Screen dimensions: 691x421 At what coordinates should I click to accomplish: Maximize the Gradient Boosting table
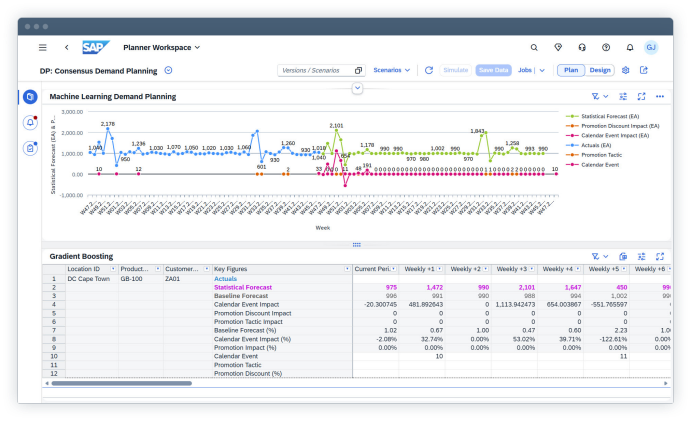[660, 256]
